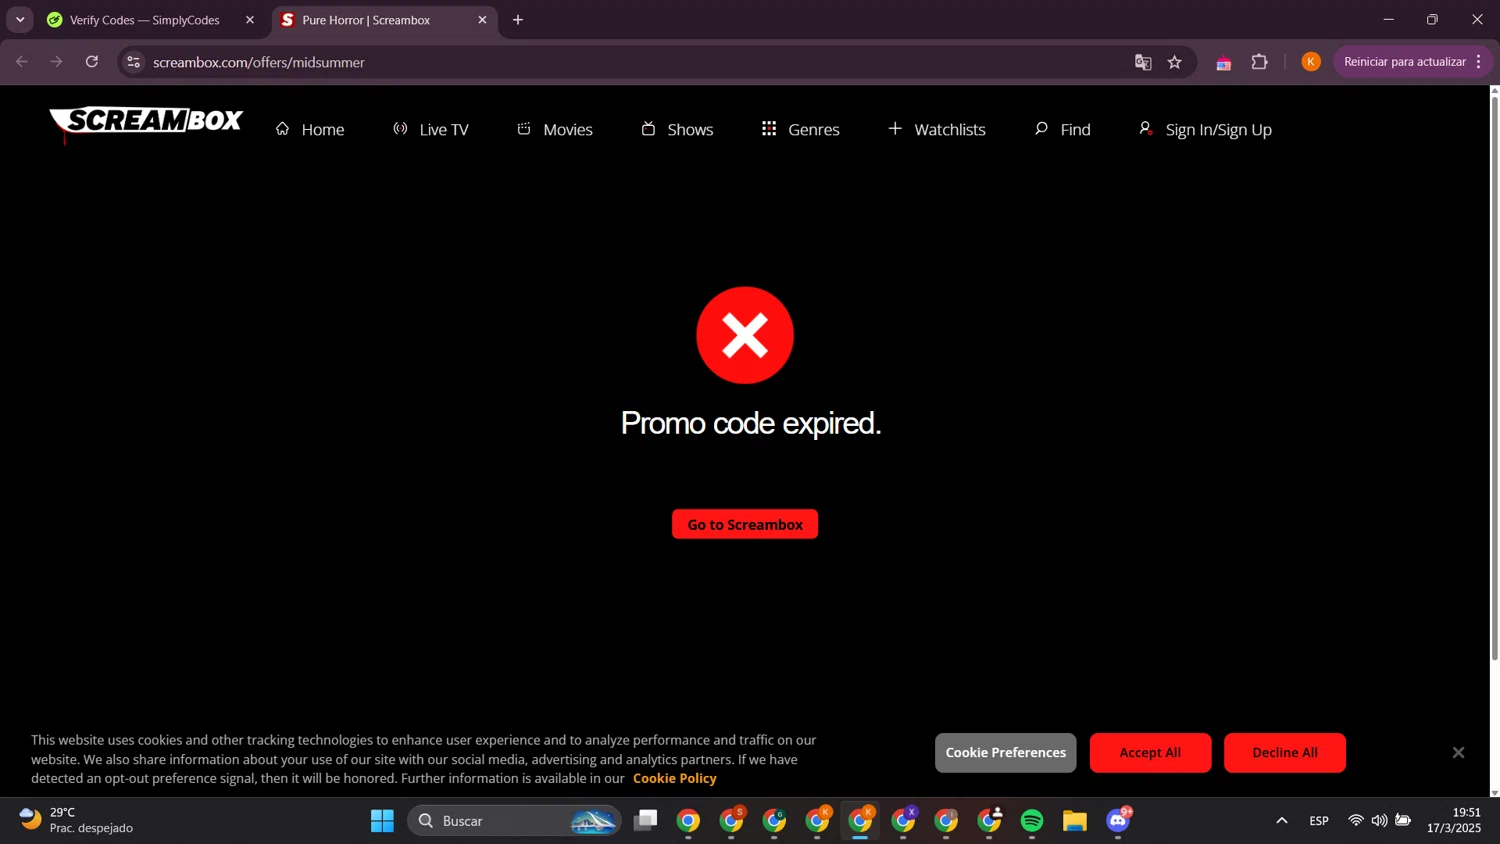Click the Screambox logo
The width and height of the screenshot is (1500, 844).
[x=146, y=124]
